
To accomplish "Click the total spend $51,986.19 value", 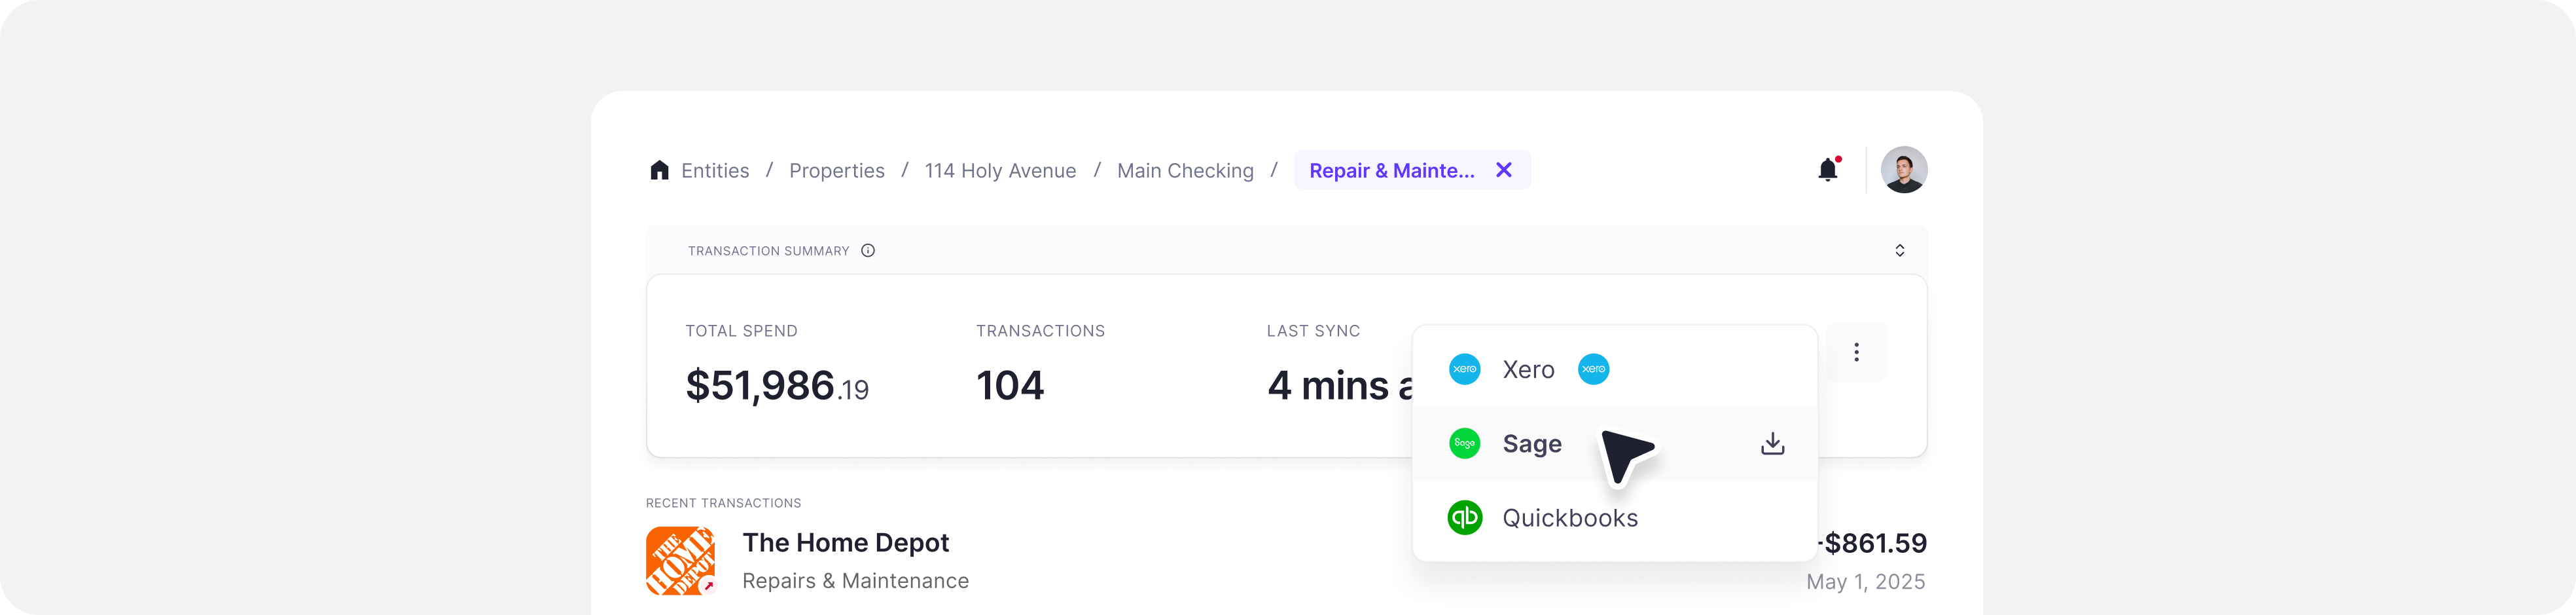I will pyautogui.click(x=777, y=386).
